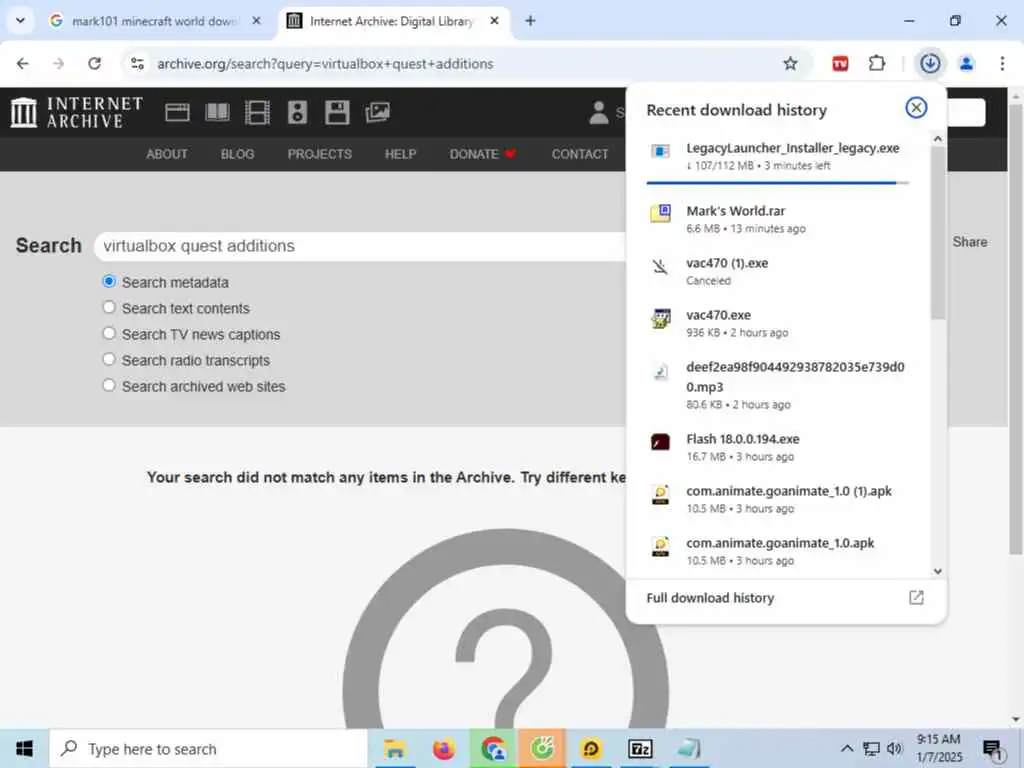This screenshot has height=768, width=1024.
Task: Switch to mark101 minecraft world download tab
Action: pyautogui.click(x=157, y=21)
